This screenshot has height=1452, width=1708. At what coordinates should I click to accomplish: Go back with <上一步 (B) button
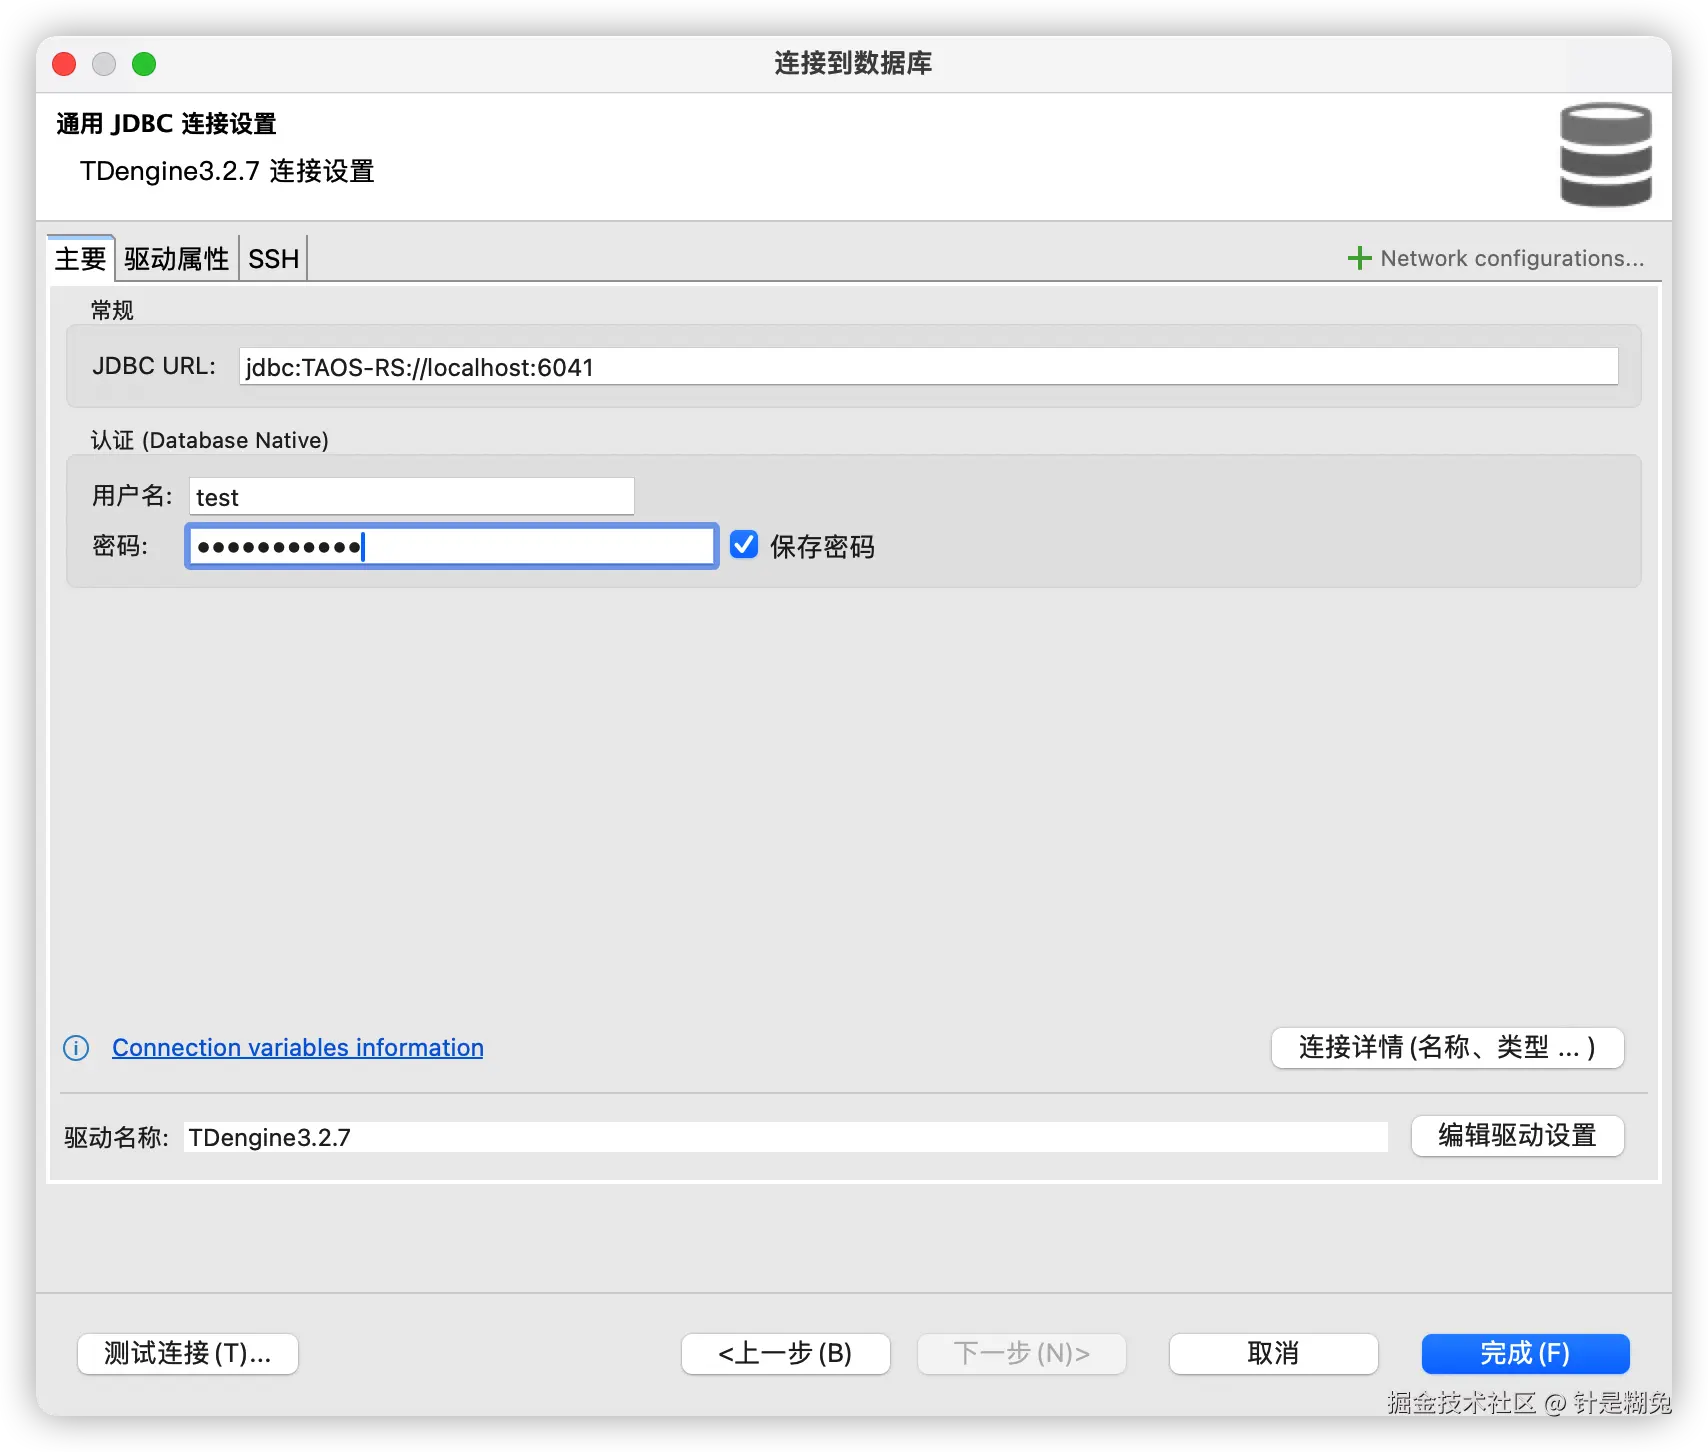point(785,1353)
